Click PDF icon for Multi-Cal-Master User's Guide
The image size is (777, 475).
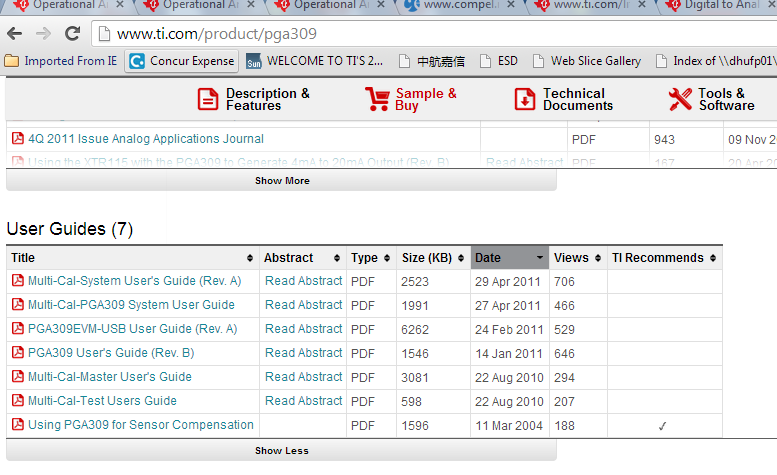pos(17,376)
